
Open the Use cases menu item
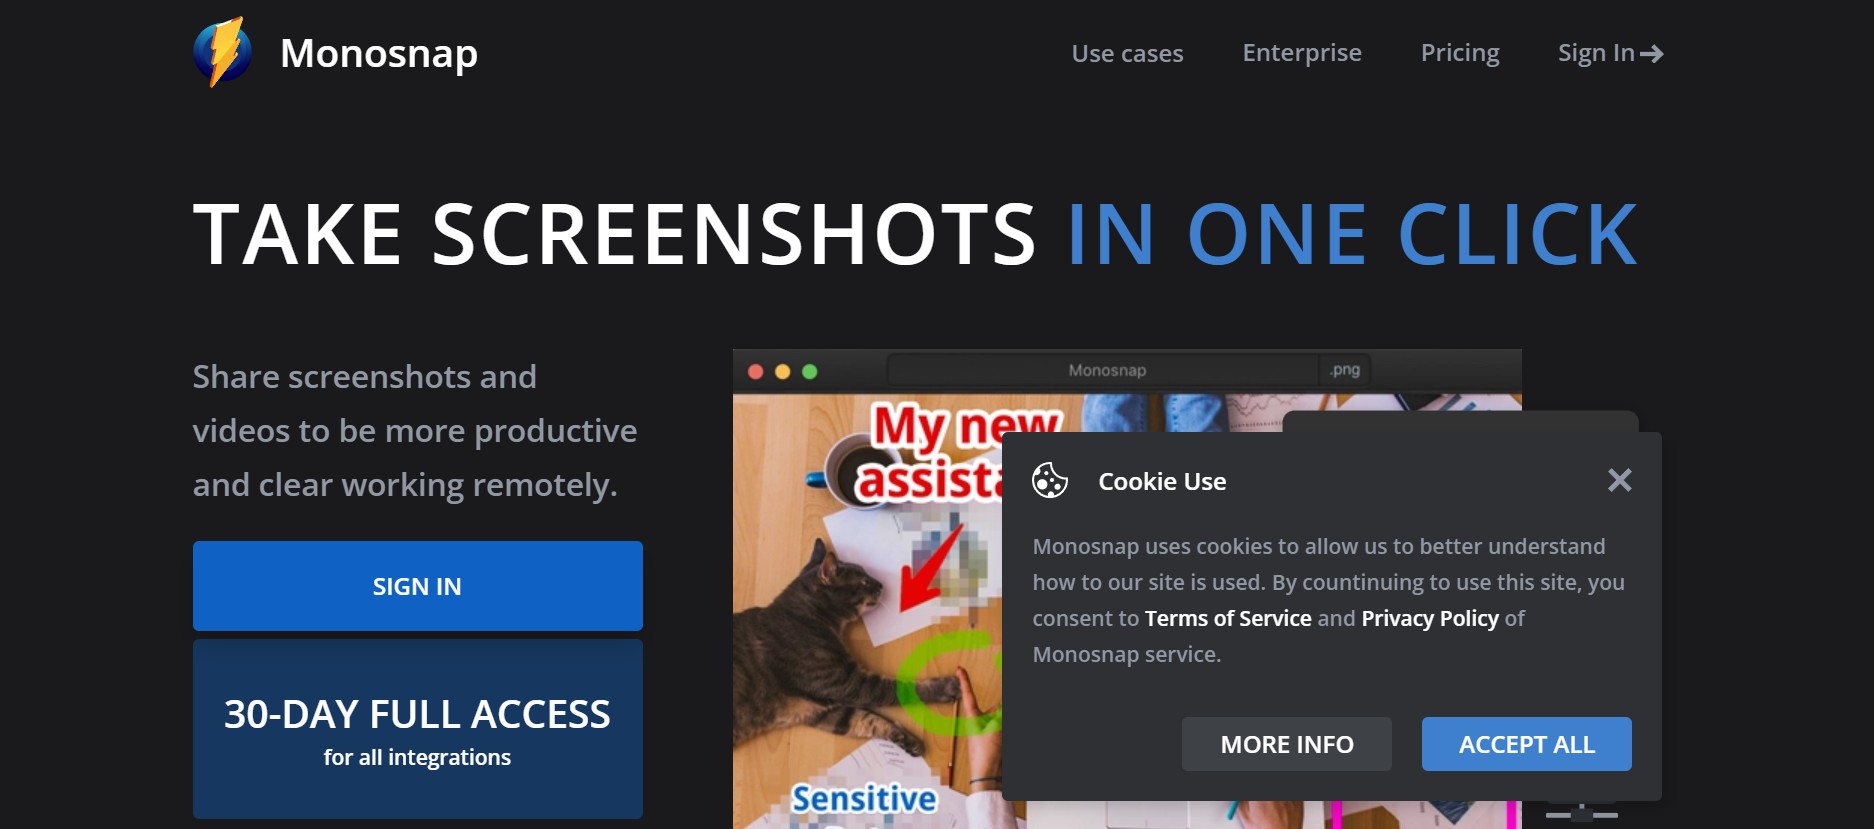(x=1127, y=53)
